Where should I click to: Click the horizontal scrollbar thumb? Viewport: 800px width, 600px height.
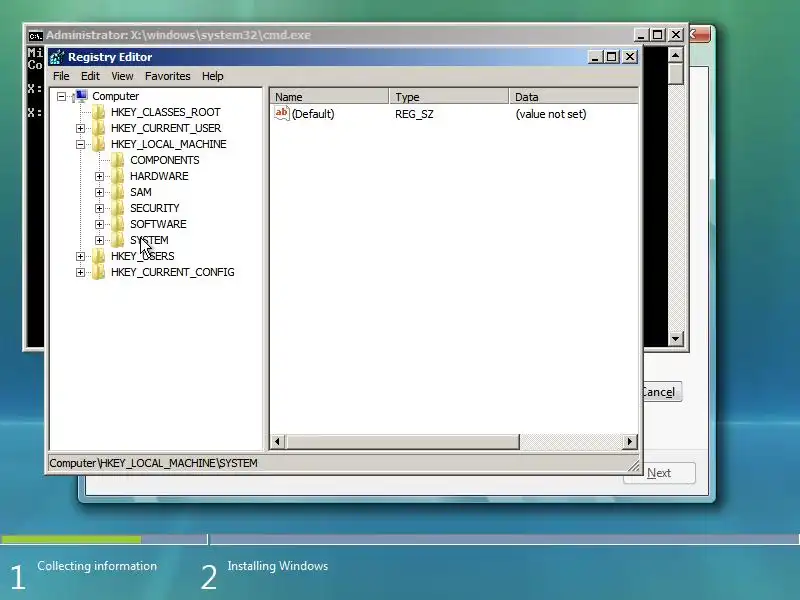click(x=402, y=441)
